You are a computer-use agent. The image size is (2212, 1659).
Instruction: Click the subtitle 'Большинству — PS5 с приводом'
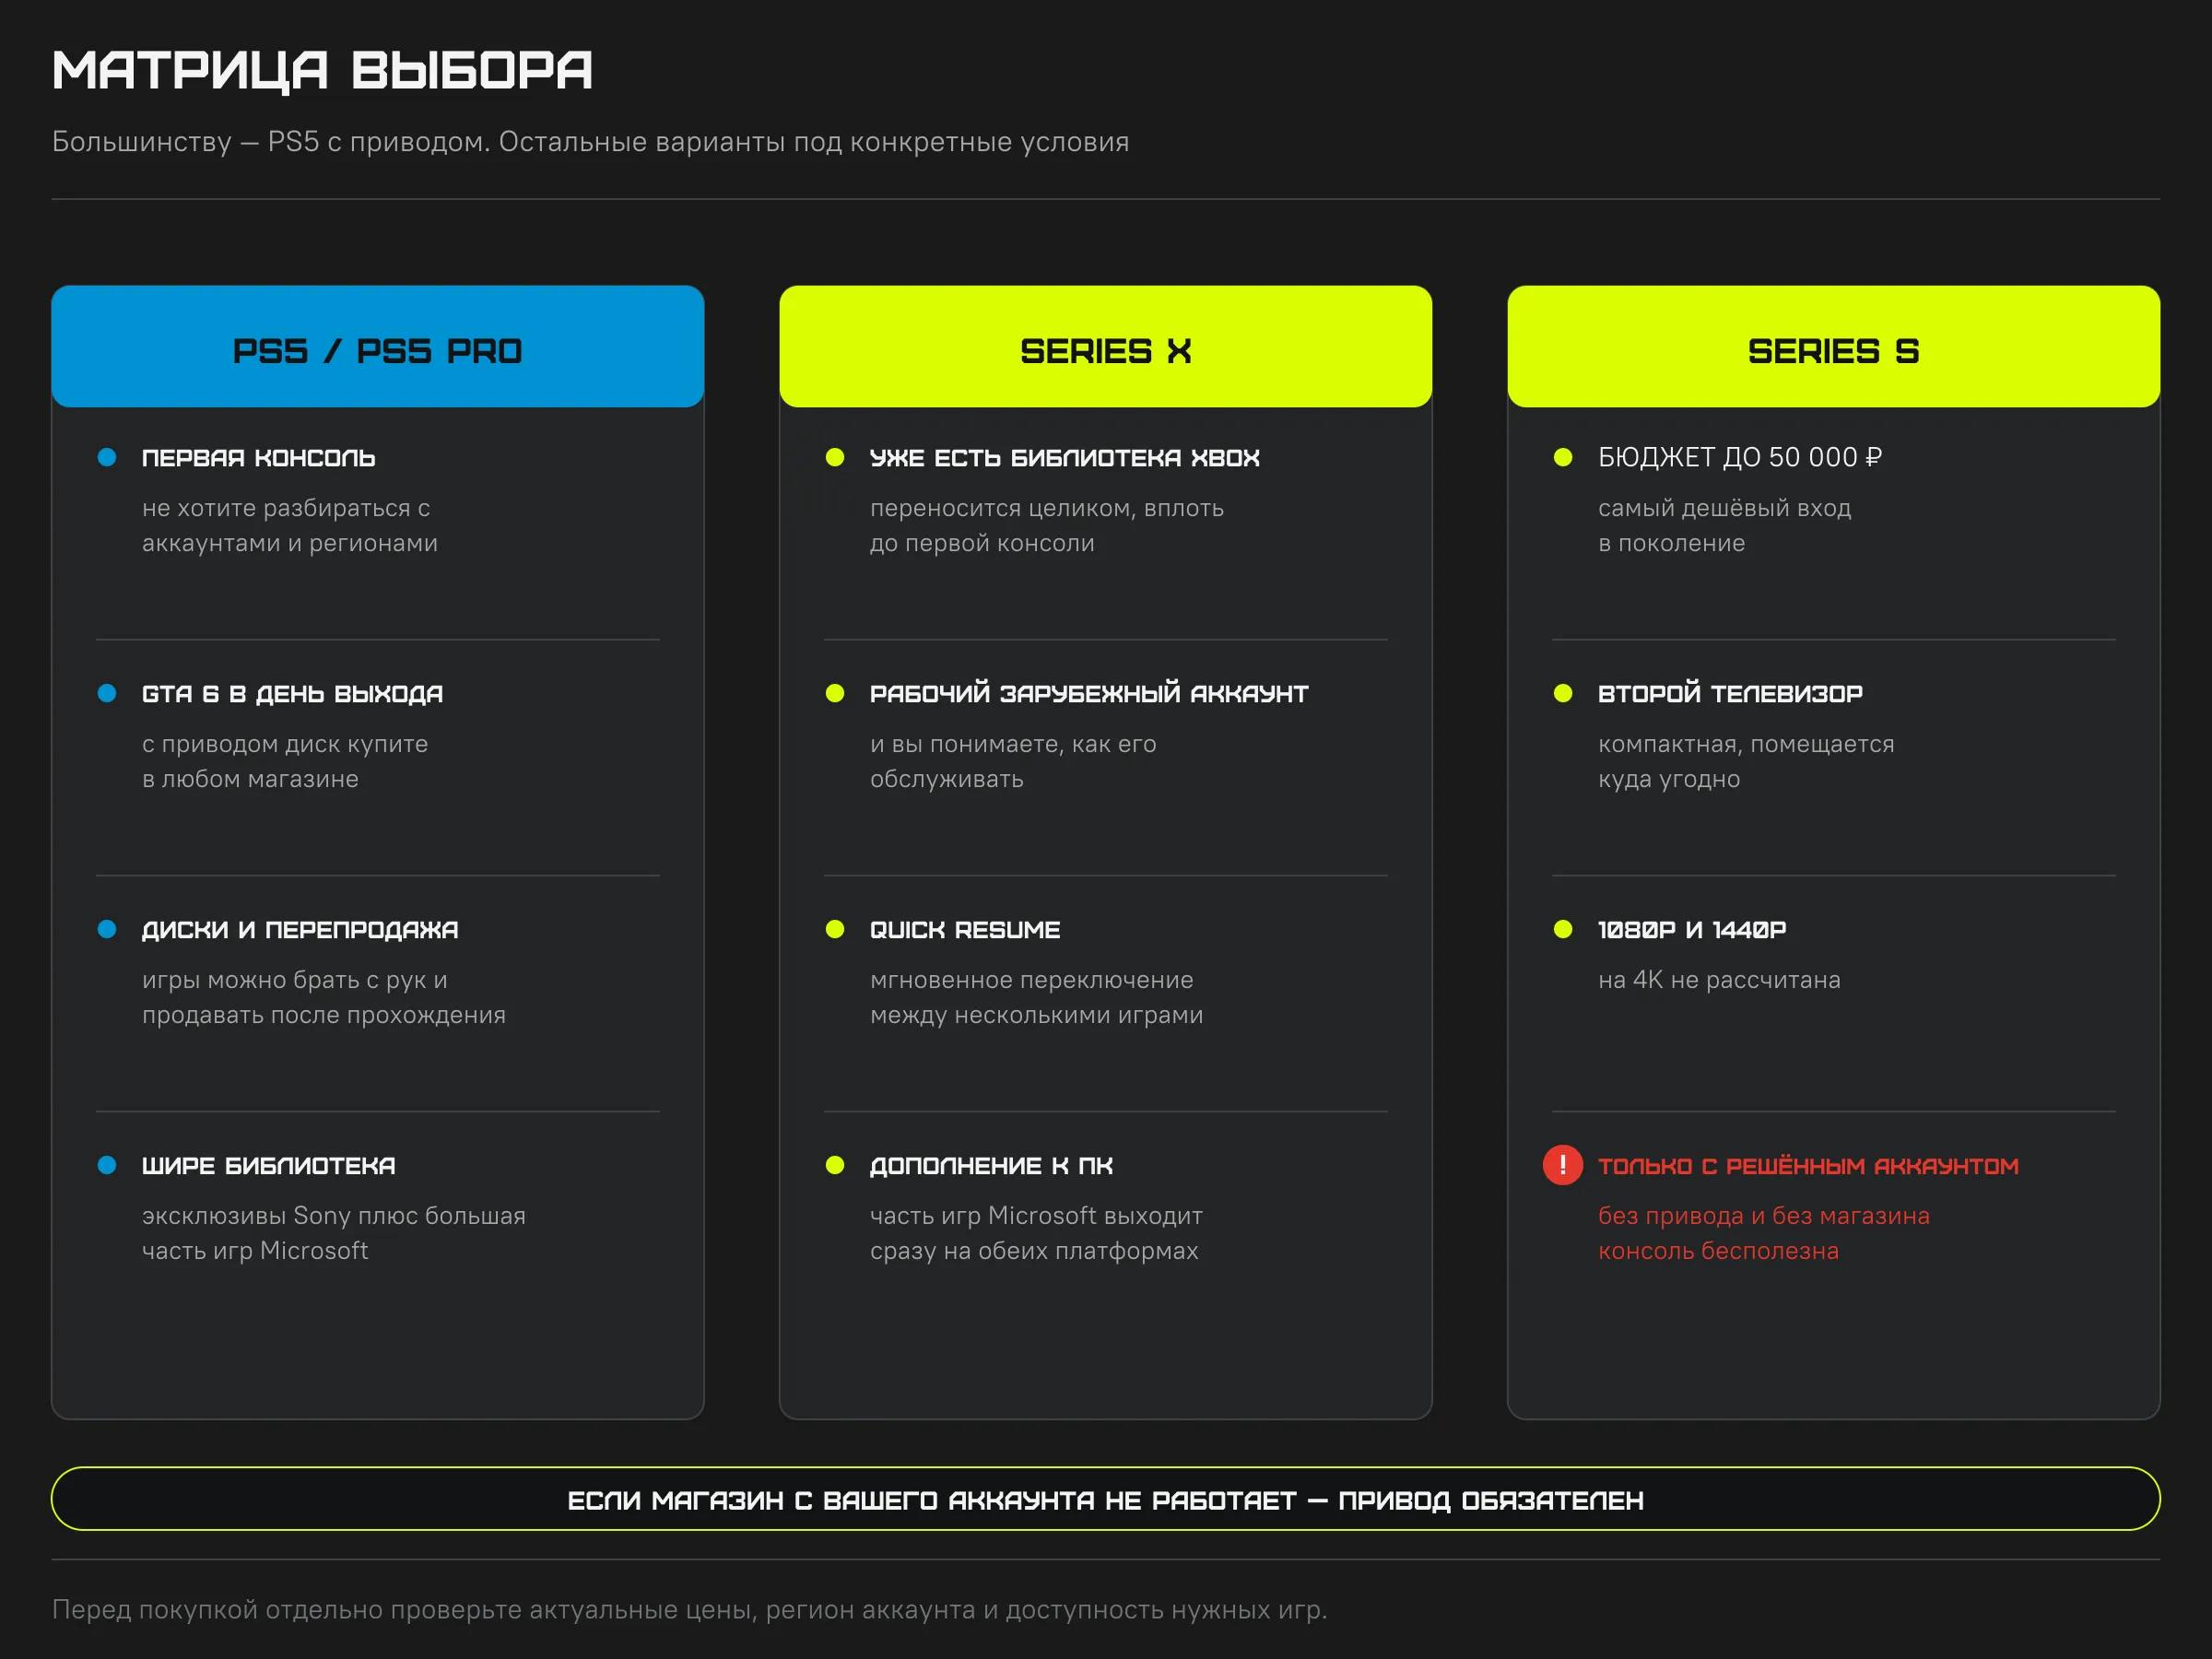[x=590, y=142]
